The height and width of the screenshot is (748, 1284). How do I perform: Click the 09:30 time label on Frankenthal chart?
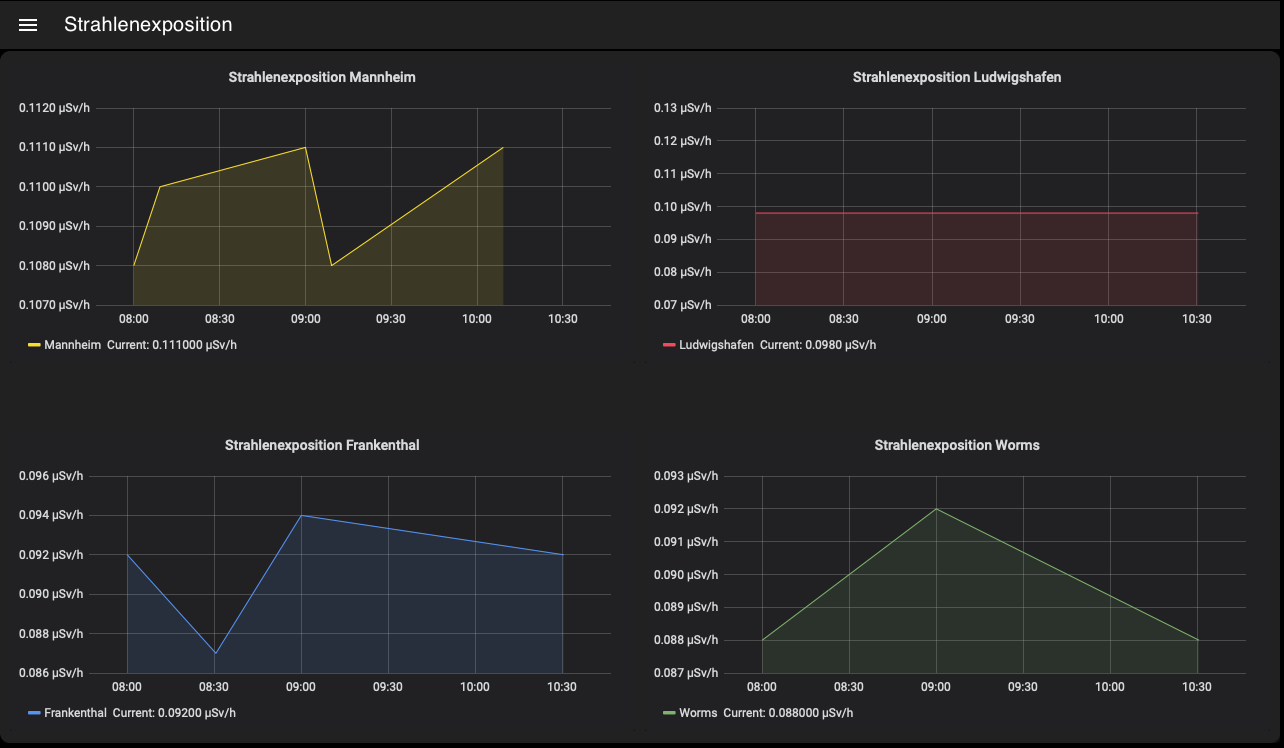point(388,687)
